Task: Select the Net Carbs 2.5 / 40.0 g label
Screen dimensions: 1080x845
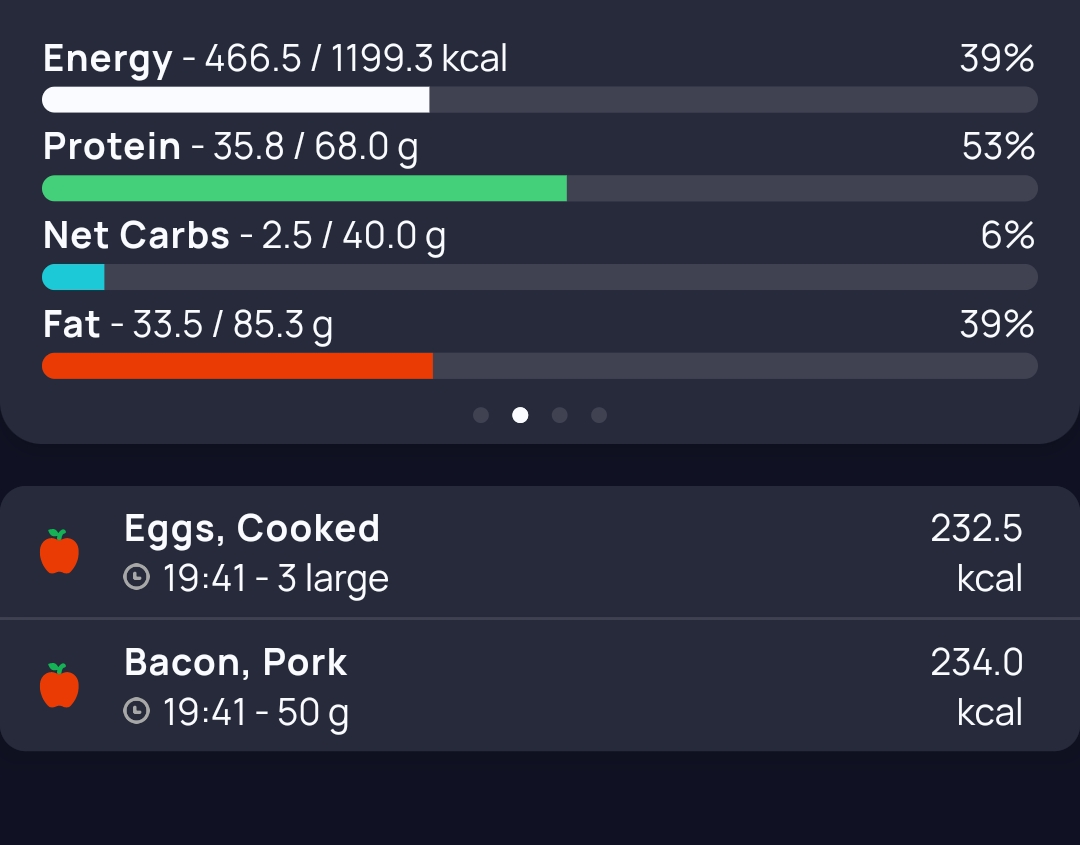Action: [x=245, y=236]
